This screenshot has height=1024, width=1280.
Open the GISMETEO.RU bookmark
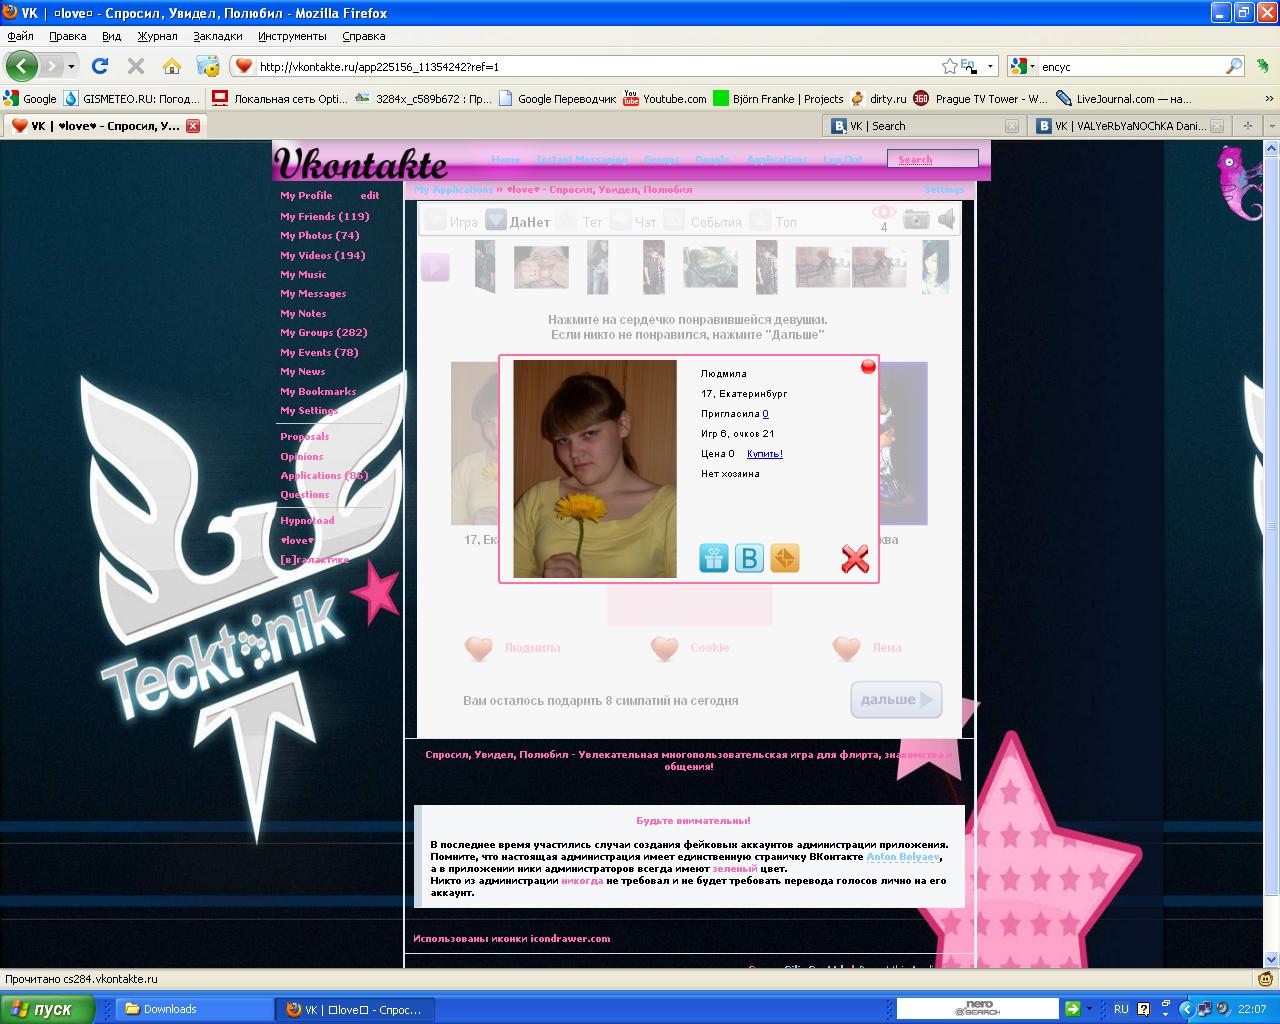tap(132, 99)
